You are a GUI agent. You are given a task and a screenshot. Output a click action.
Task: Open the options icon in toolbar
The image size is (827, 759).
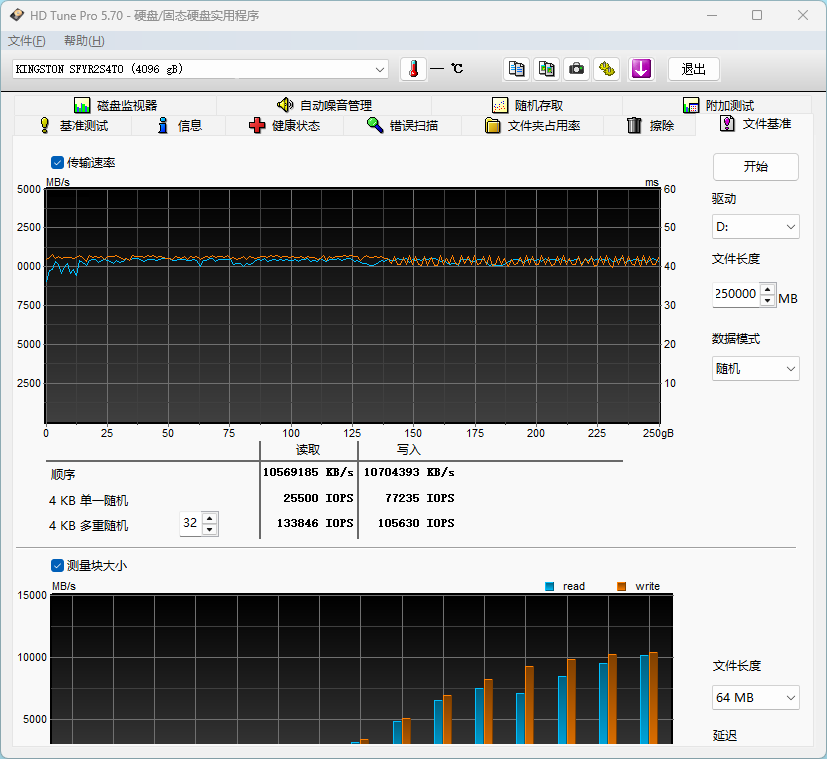pyautogui.click(x=606, y=69)
